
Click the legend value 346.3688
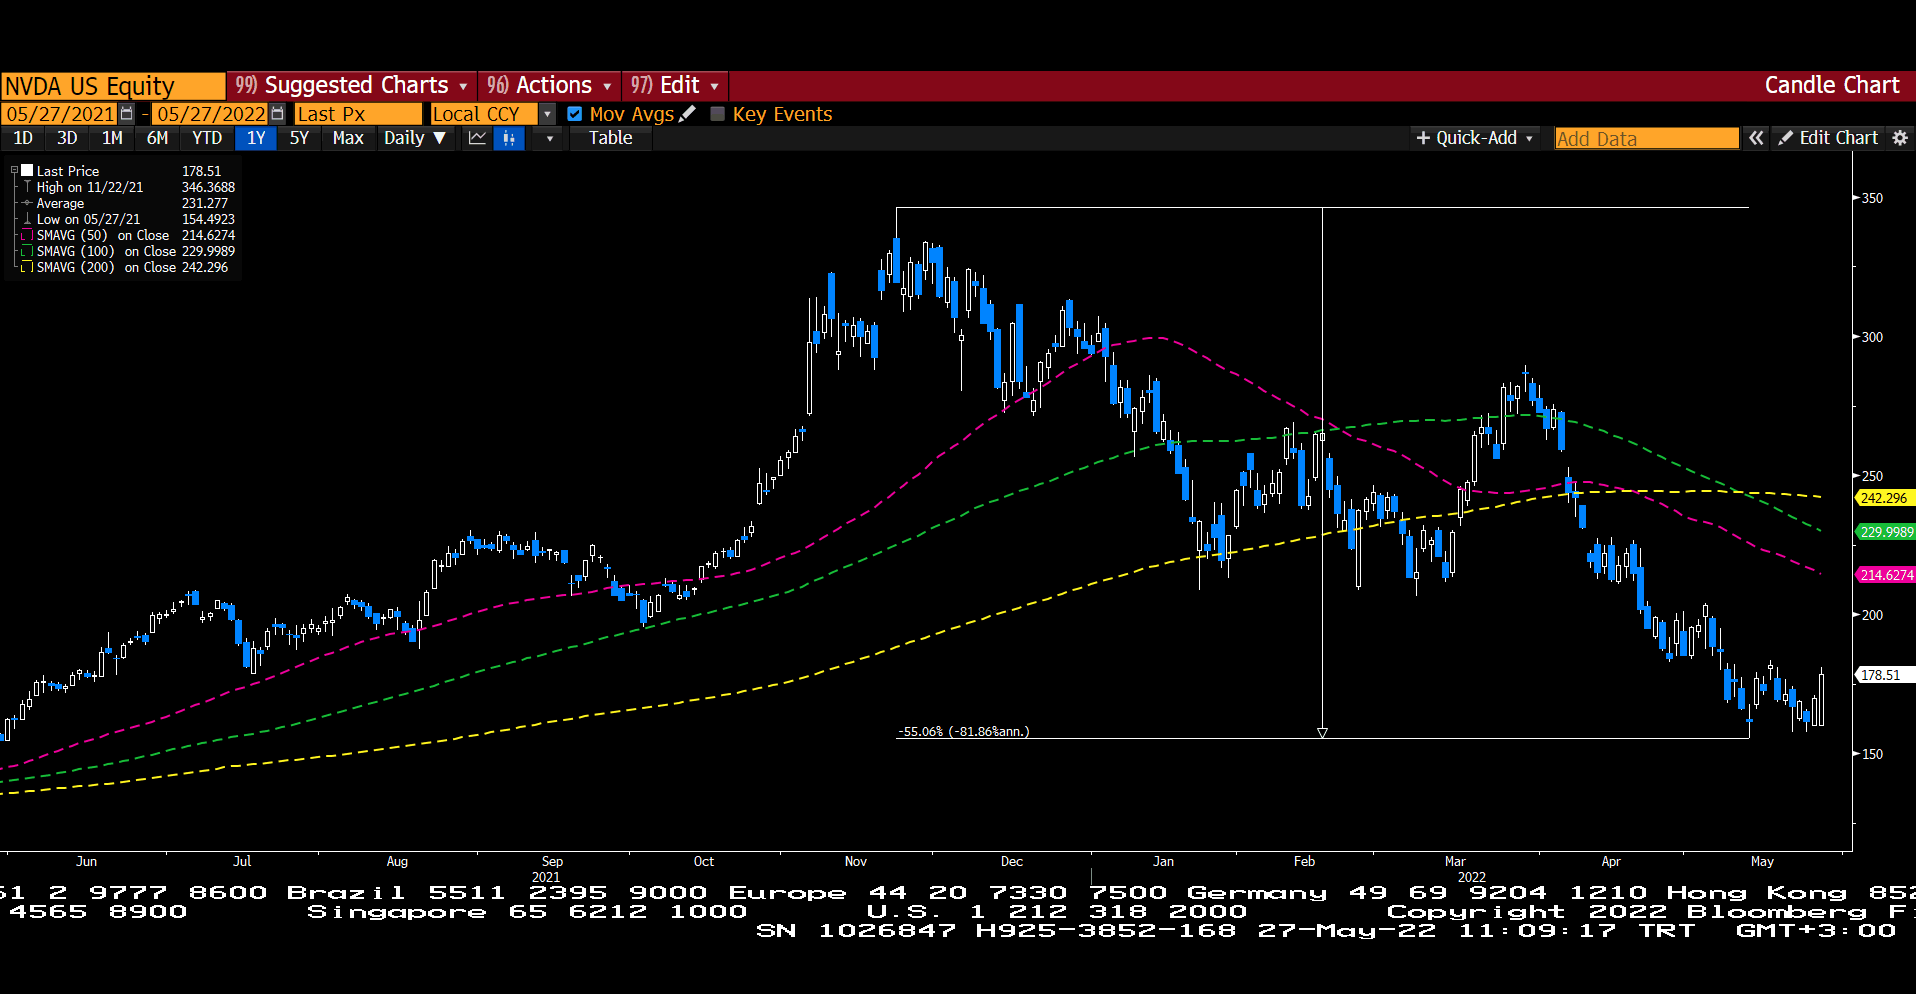pyautogui.click(x=208, y=187)
